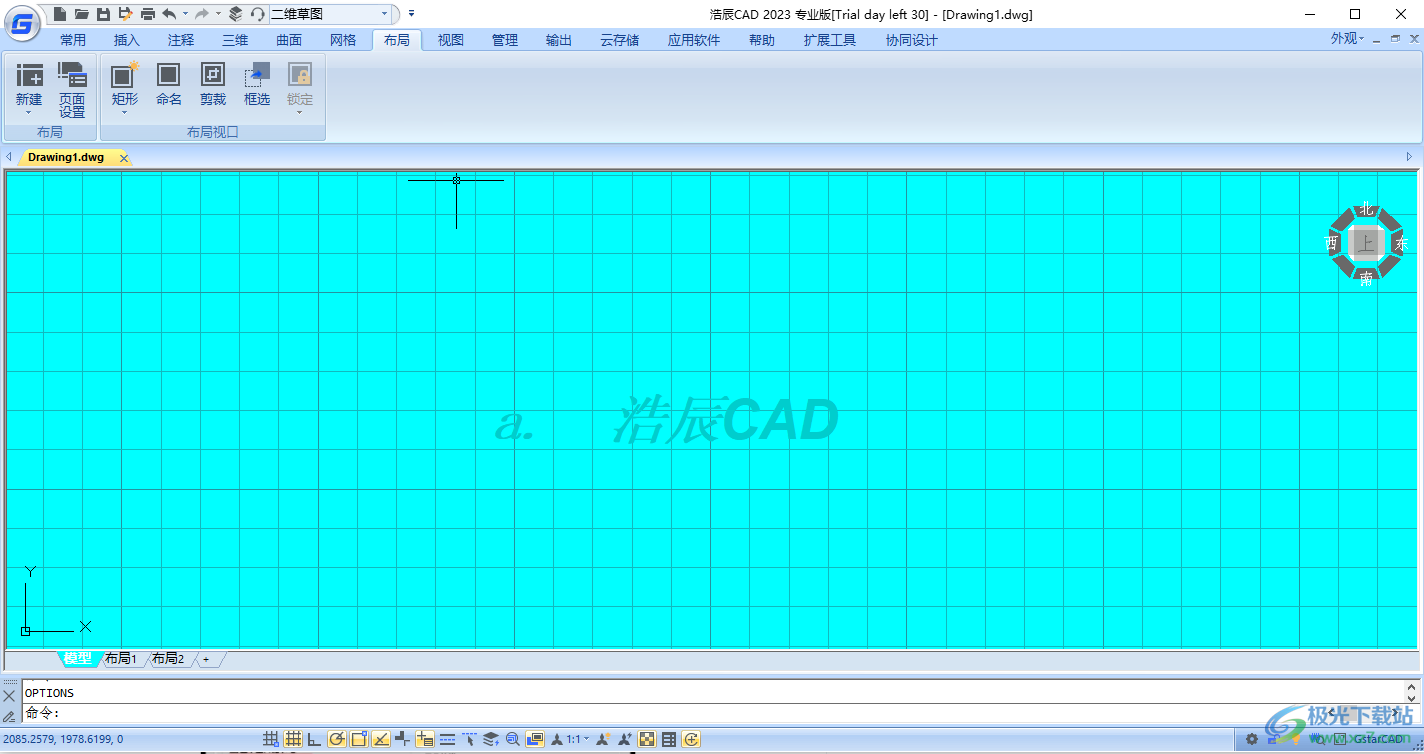Viewport: 1424px width, 754px height.
Task: Expand the 锁定 lock dropdown arrow
Action: tap(300, 112)
